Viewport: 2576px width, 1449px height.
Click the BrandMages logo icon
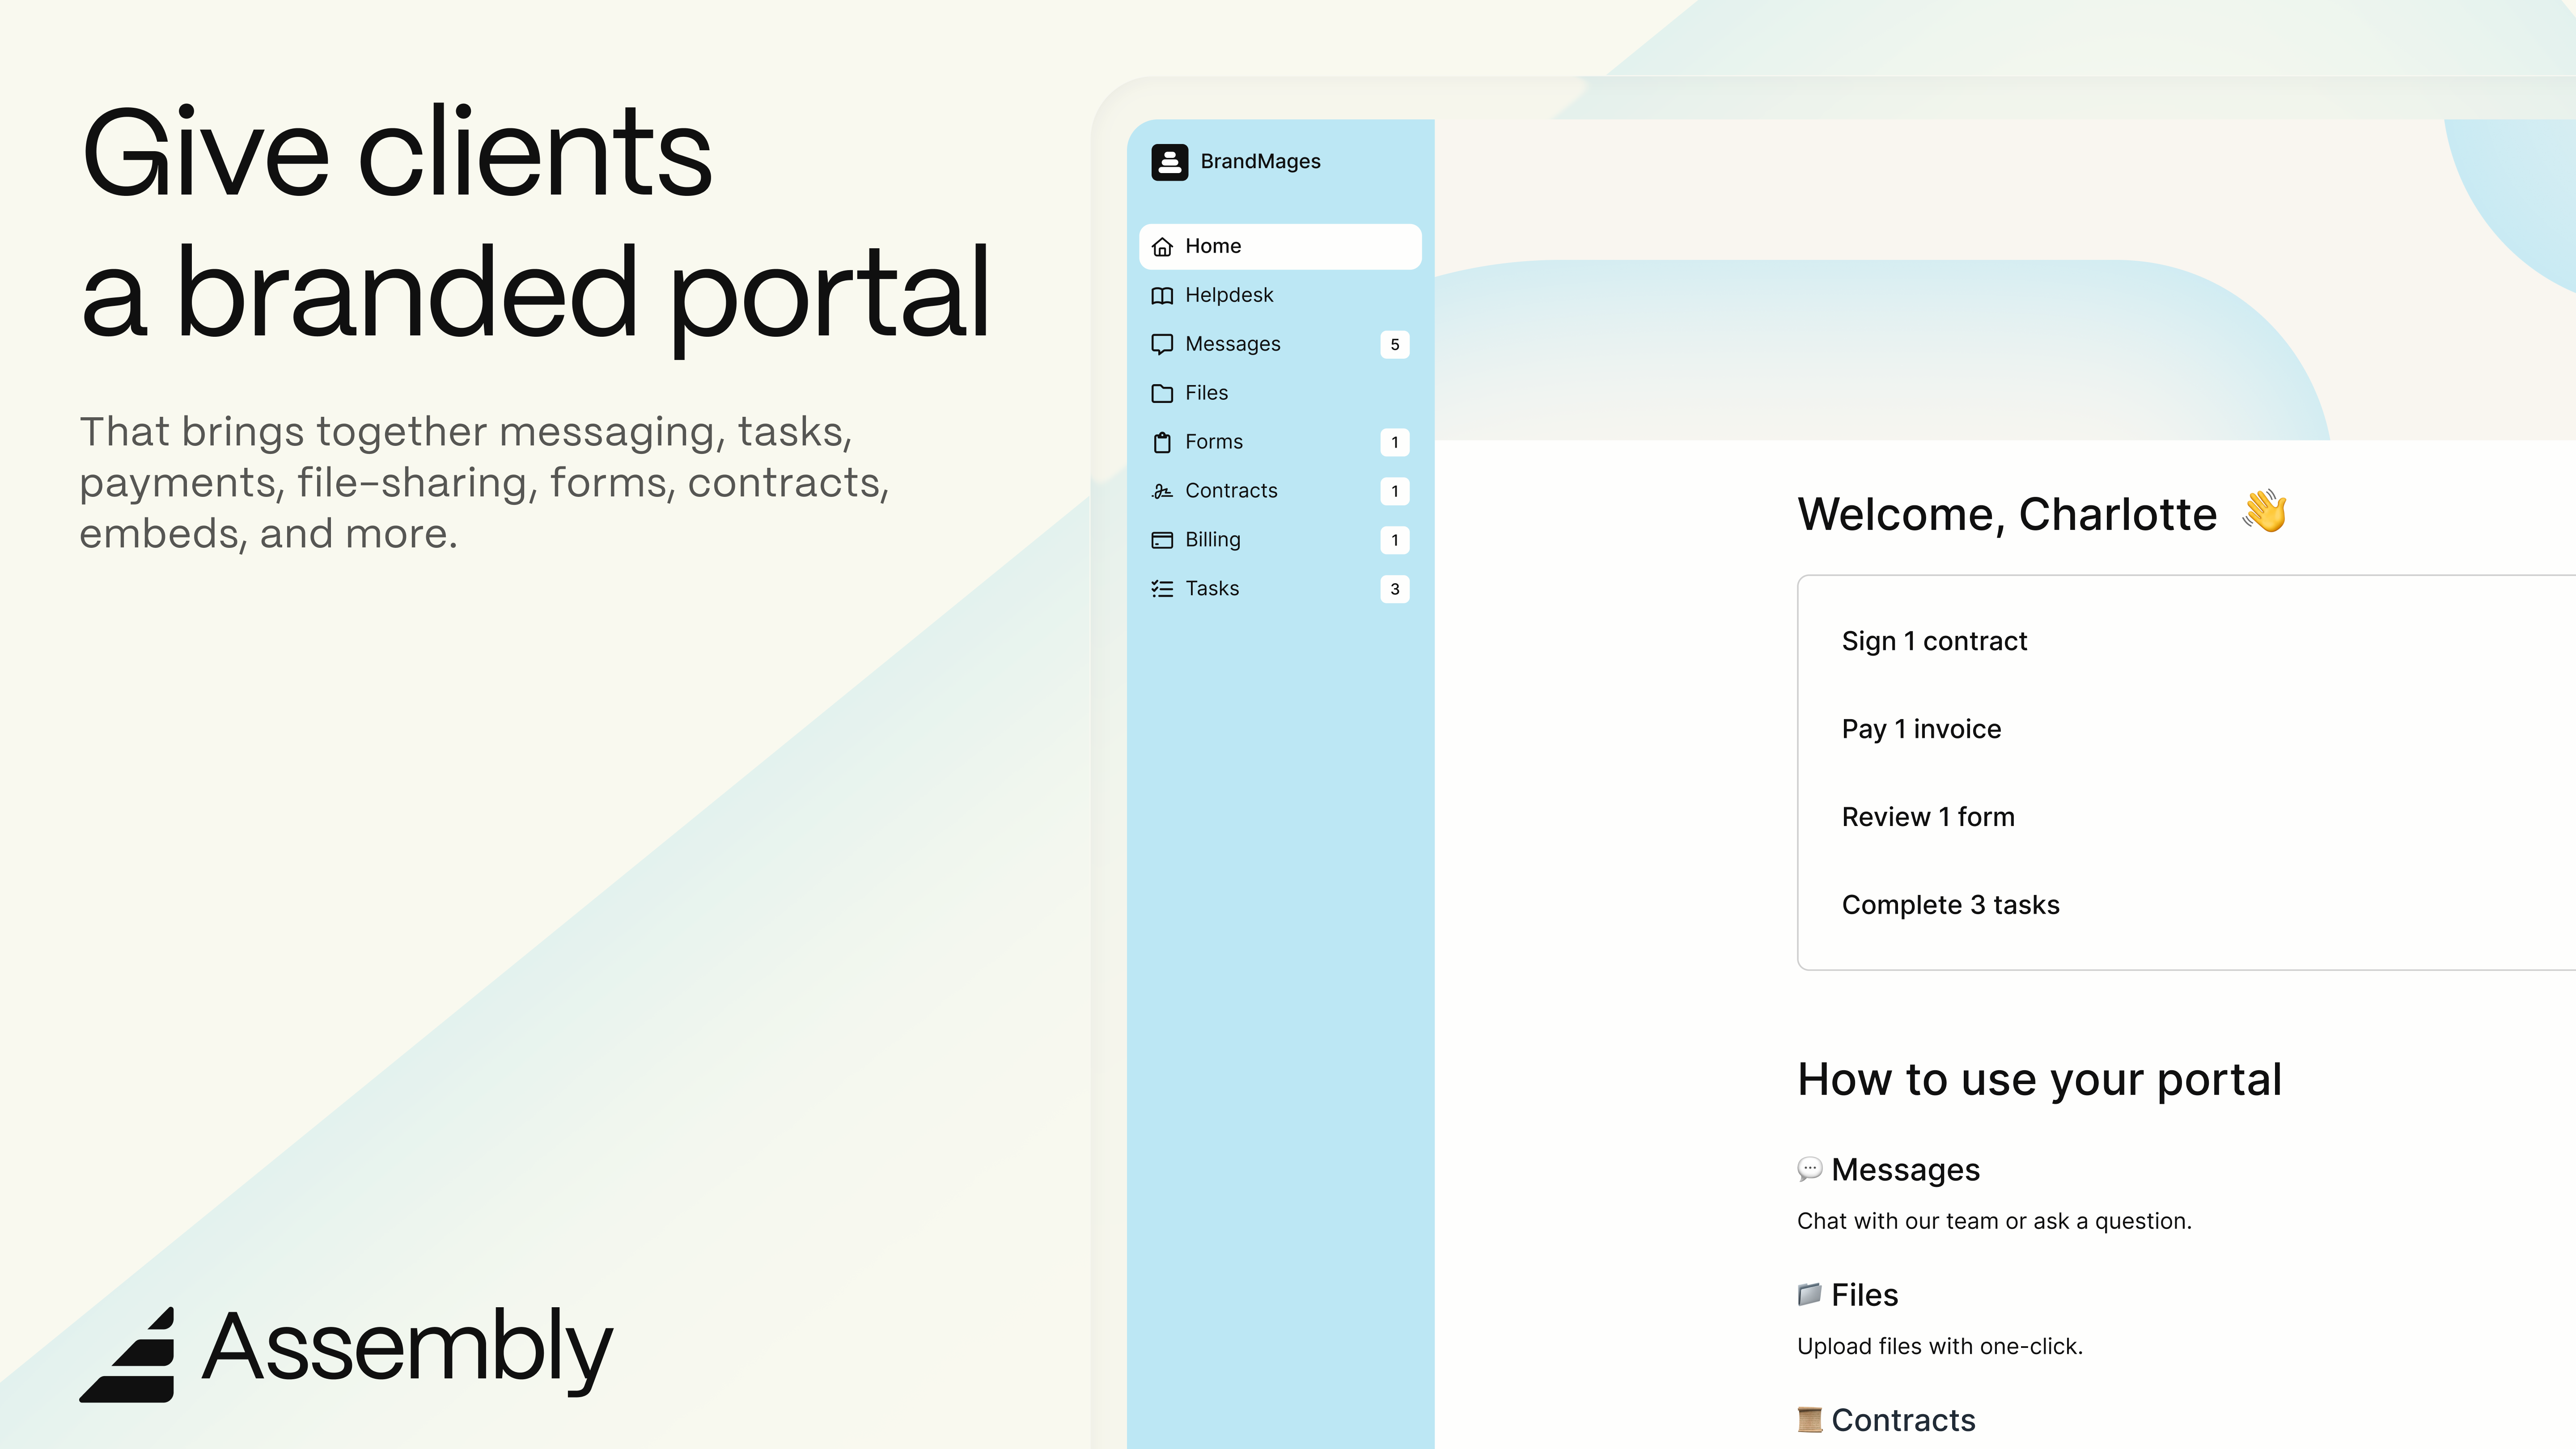click(1169, 161)
